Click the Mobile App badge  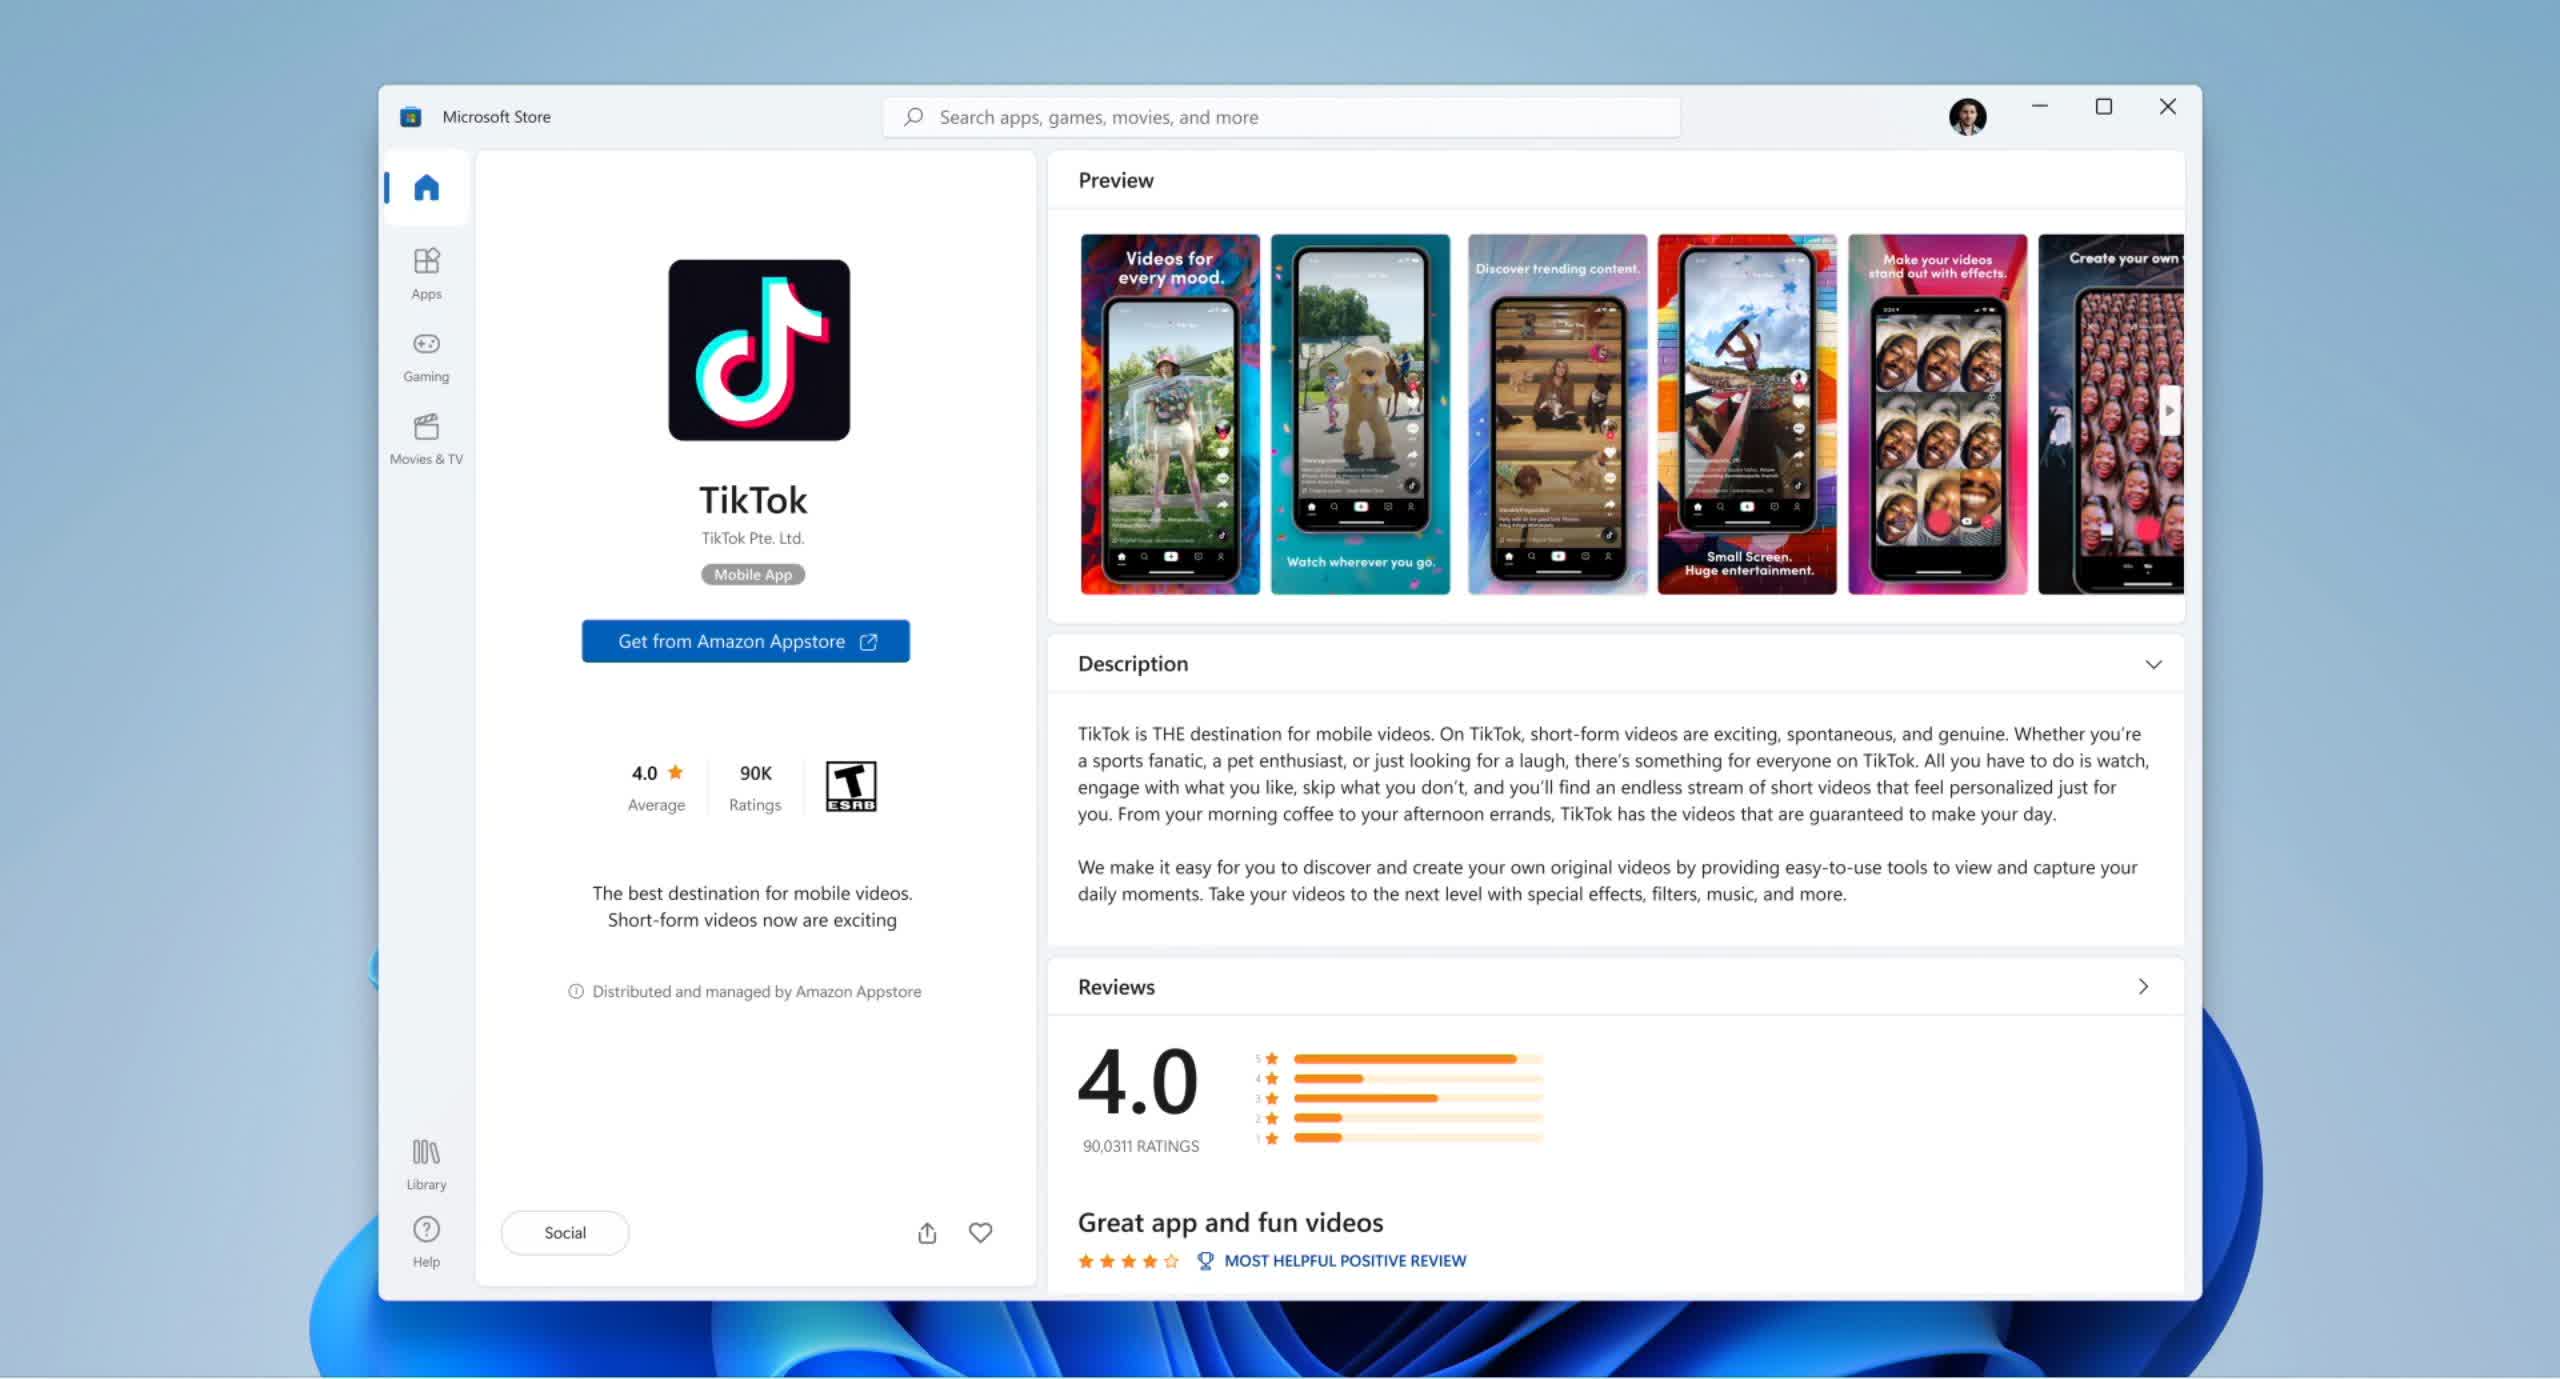pyautogui.click(x=753, y=574)
